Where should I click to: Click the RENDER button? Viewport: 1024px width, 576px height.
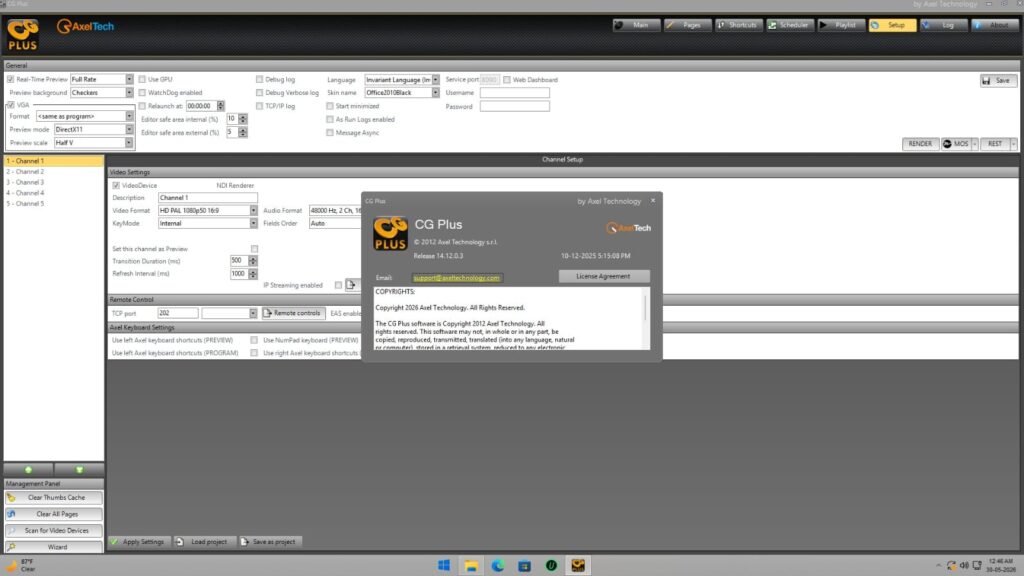pos(920,144)
